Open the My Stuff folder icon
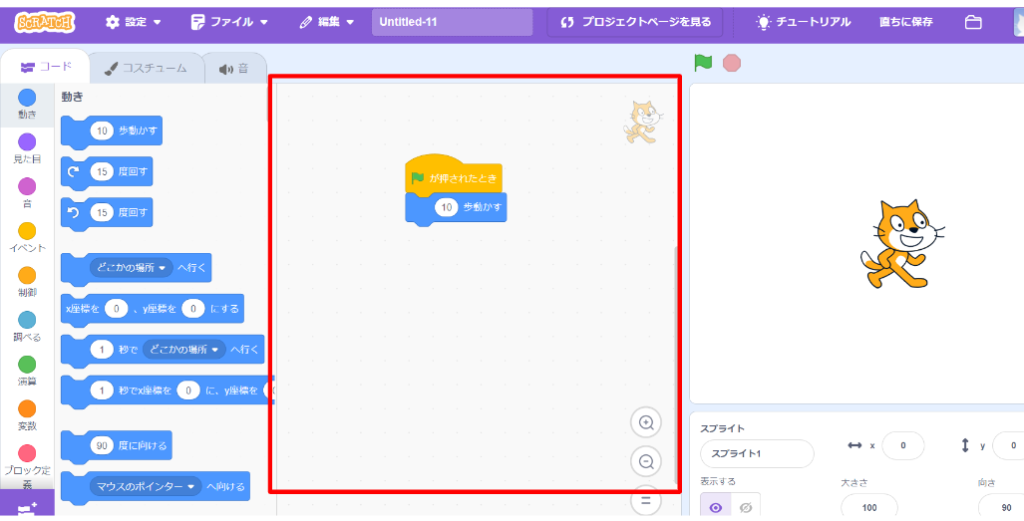1024x521 pixels. 974,22
